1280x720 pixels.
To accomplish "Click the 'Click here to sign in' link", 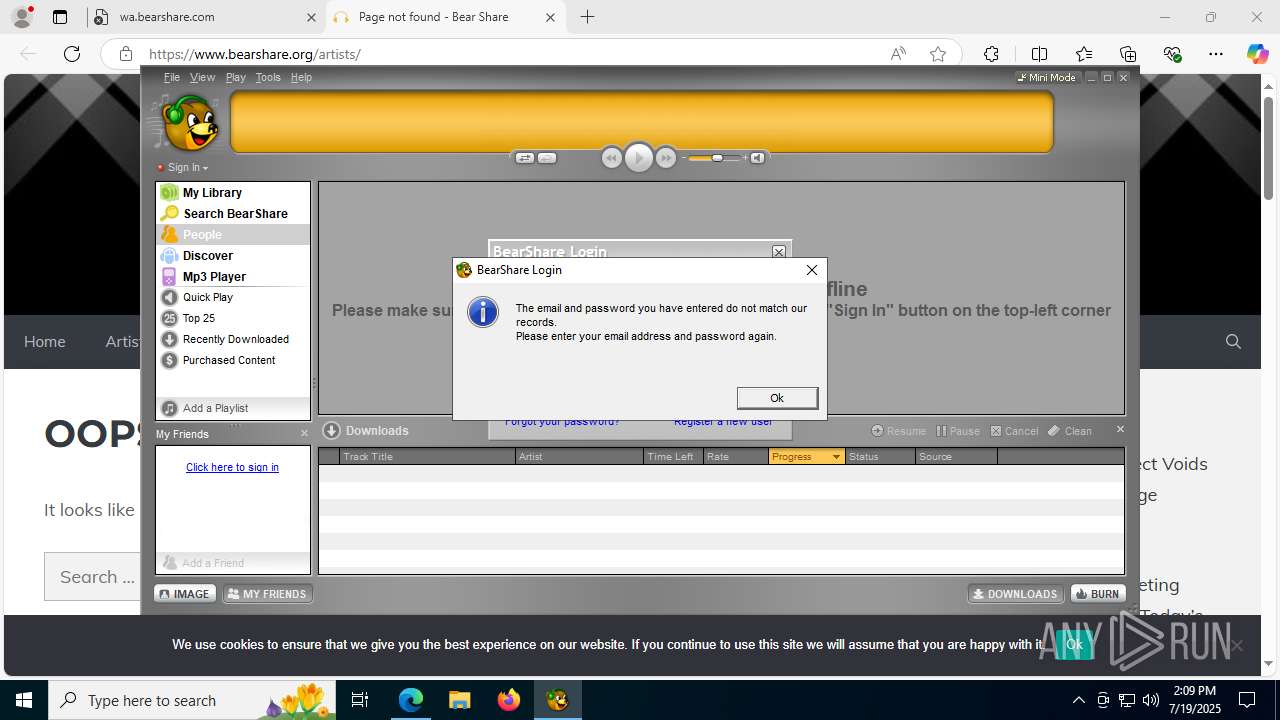I will coord(232,467).
